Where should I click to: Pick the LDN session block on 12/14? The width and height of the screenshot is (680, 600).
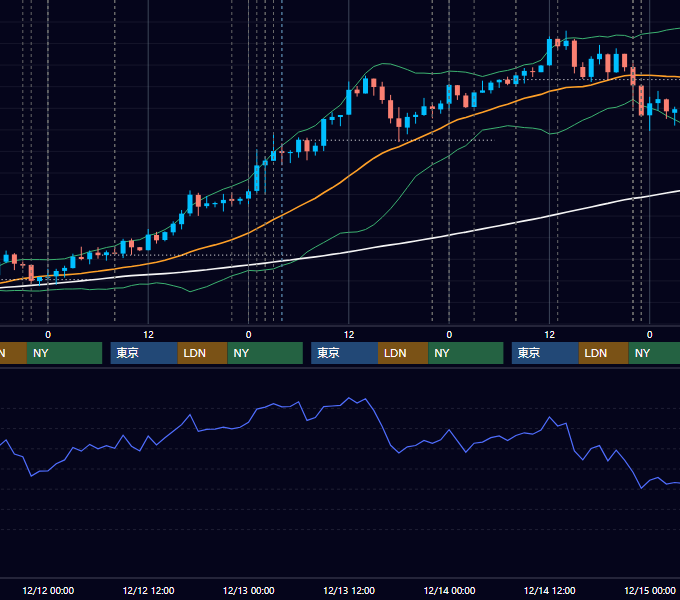click(604, 353)
